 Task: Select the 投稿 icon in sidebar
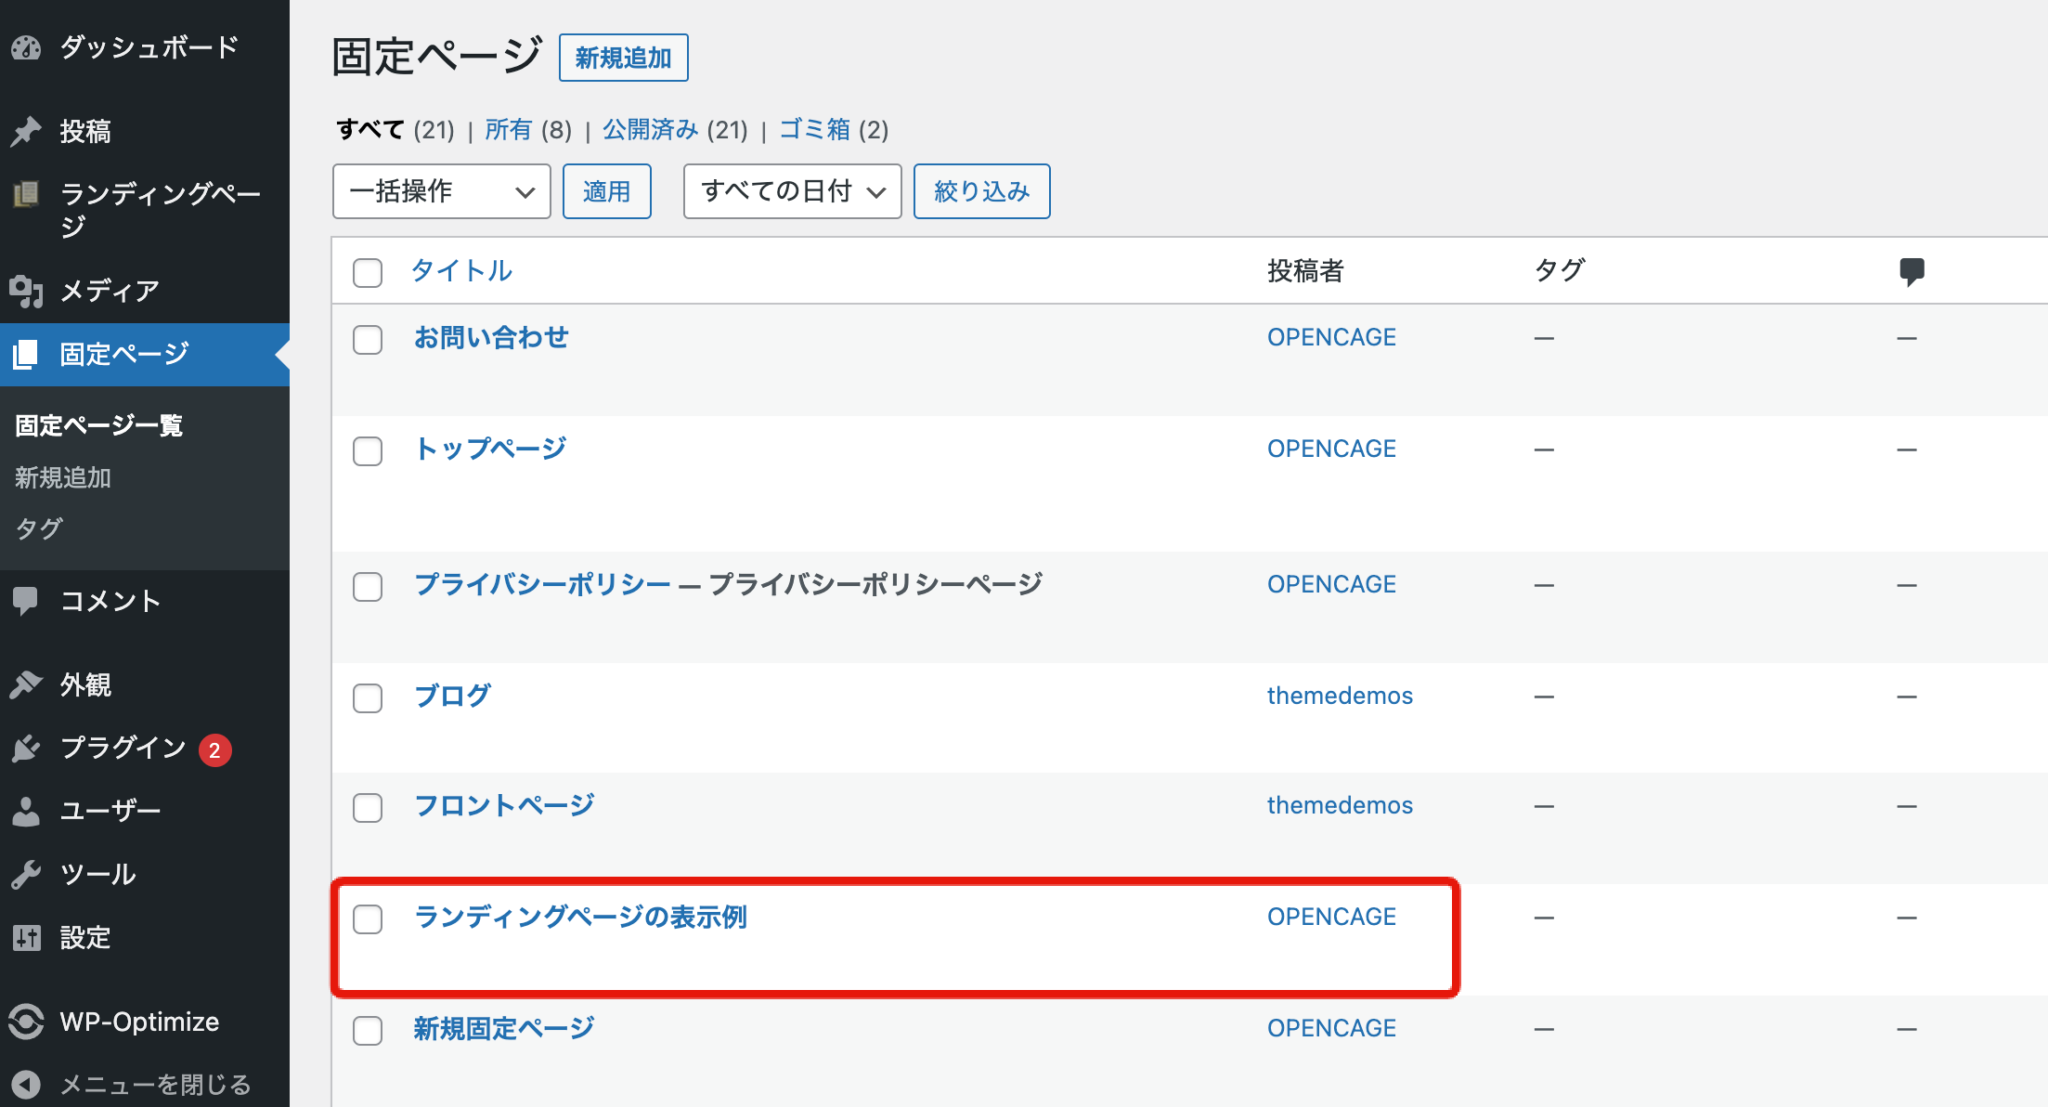(x=25, y=130)
